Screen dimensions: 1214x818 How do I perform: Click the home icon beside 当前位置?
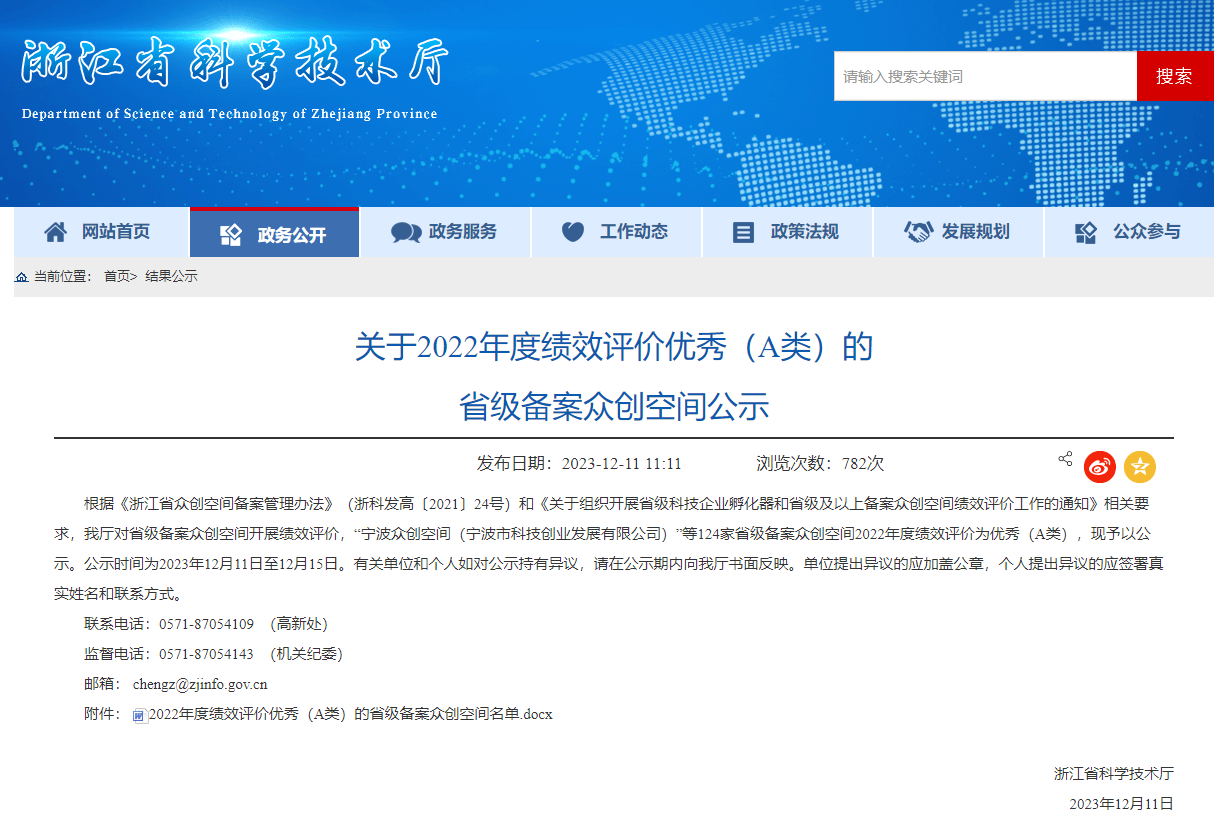tap(22, 277)
